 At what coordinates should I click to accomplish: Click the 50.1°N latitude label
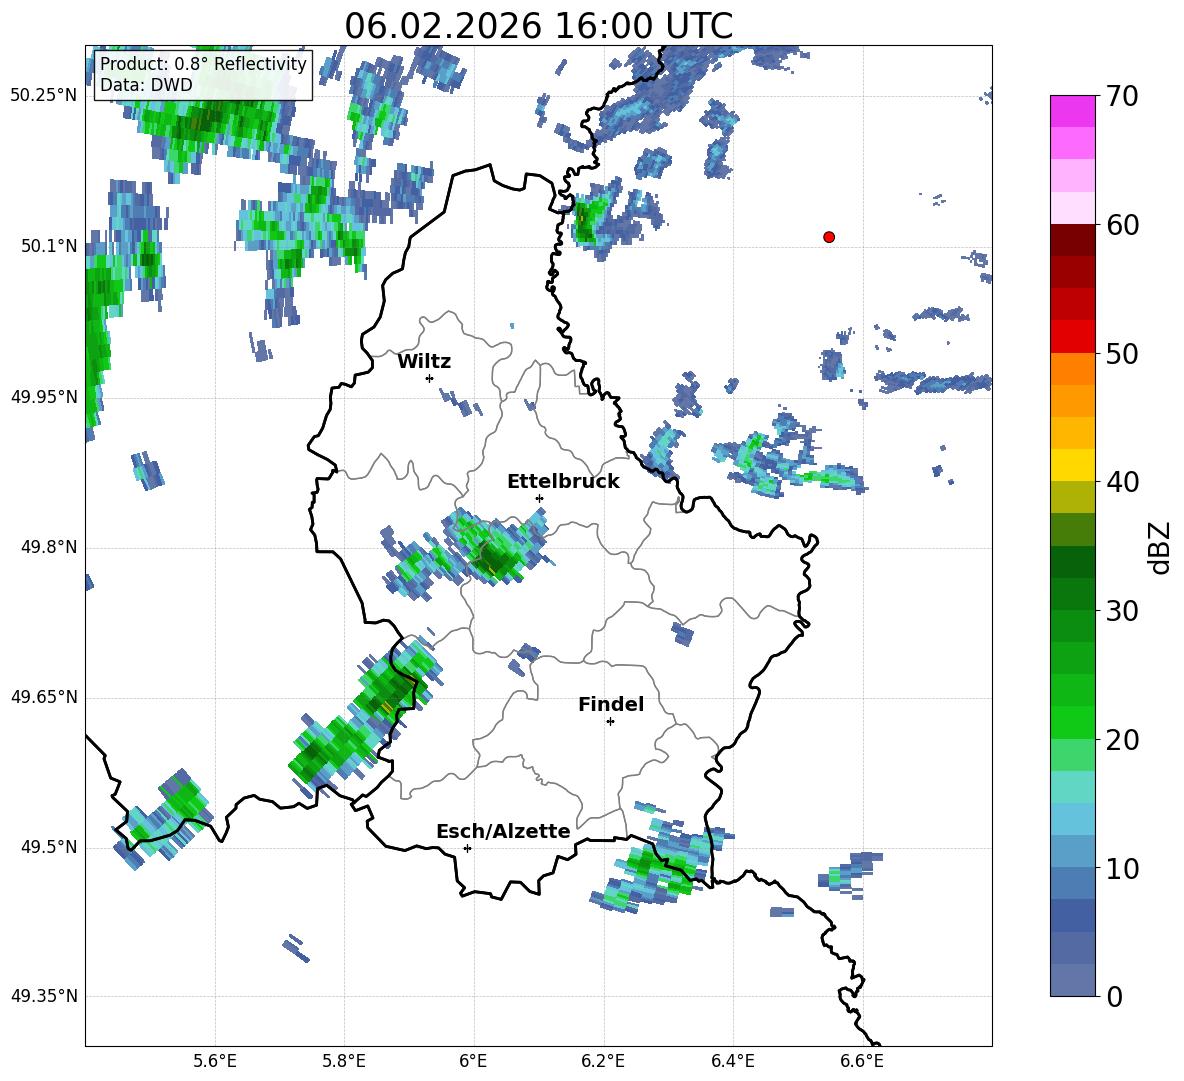point(49,246)
